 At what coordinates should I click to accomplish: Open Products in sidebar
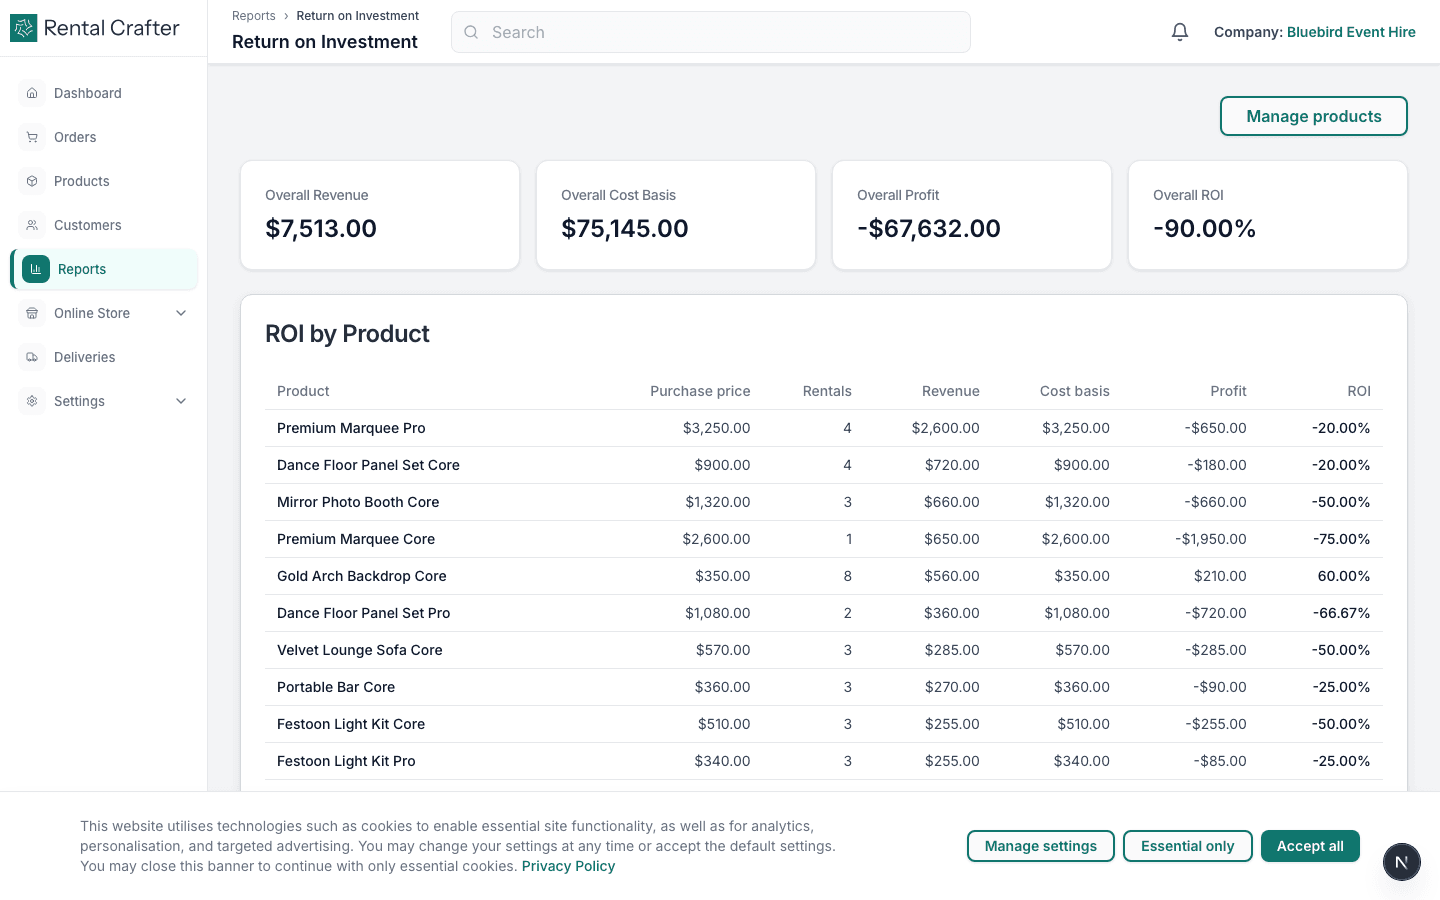[104, 181]
